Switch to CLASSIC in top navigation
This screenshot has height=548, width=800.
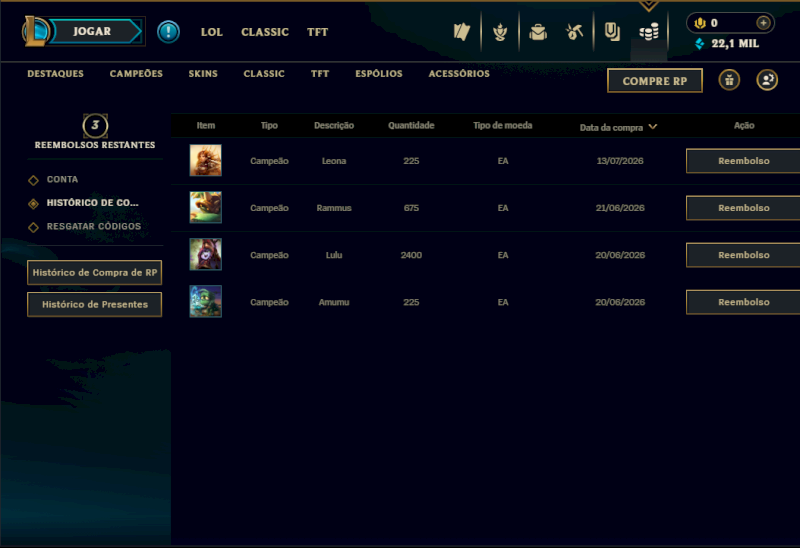[x=265, y=32]
